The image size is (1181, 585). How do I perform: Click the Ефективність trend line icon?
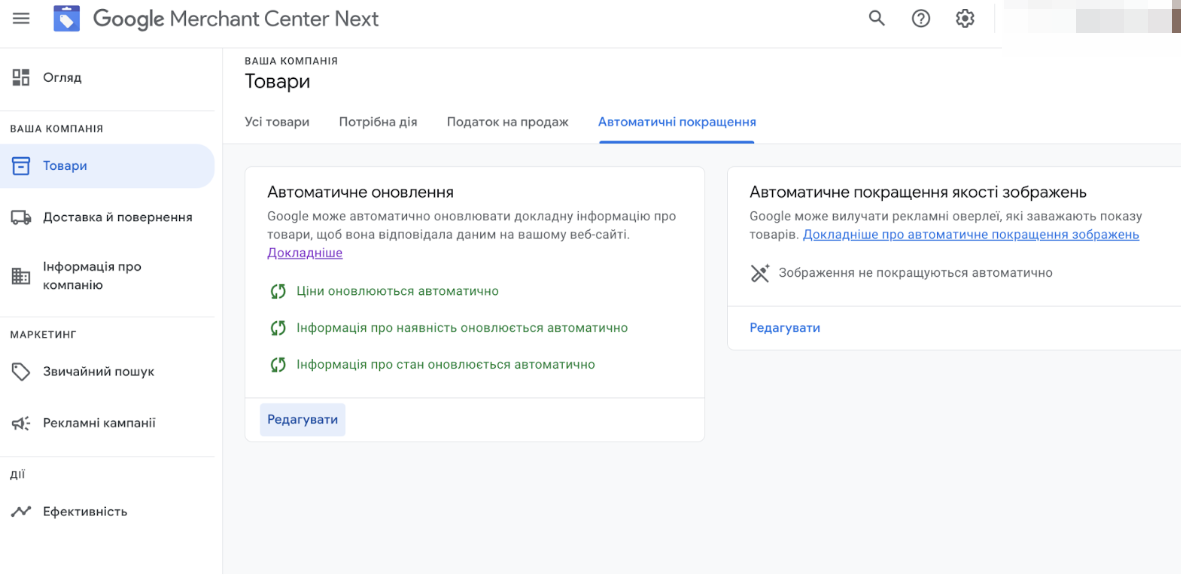pos(21,512)
